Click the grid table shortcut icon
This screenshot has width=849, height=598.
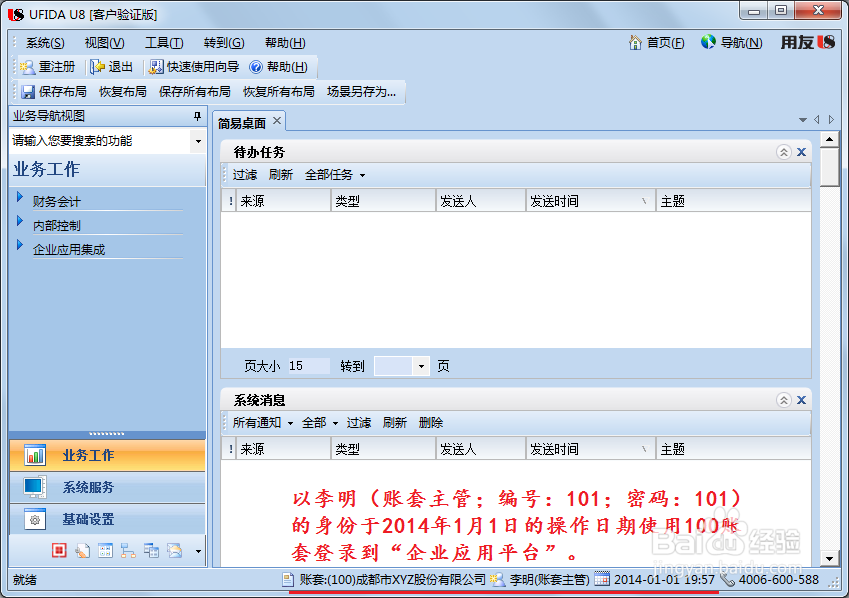[x=106, y=551]
